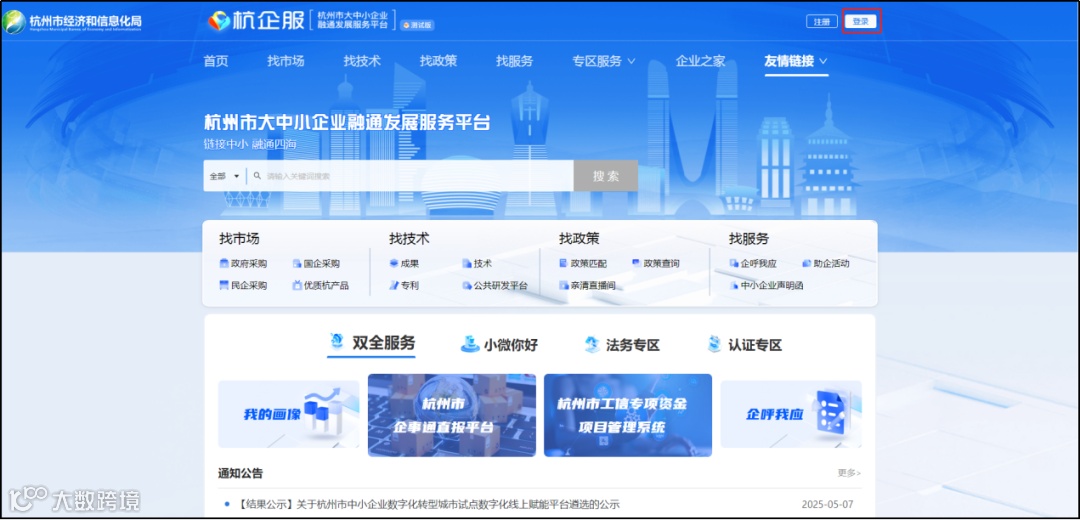Click the 找市场 section heading
Viewport: 1080px width, 520px height.
[240, 239]
